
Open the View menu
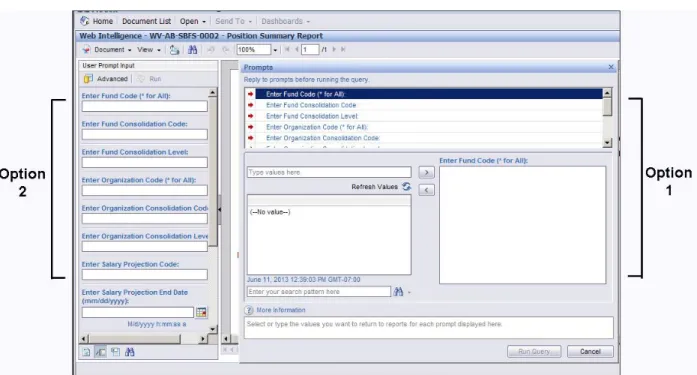tap(148, 50)
